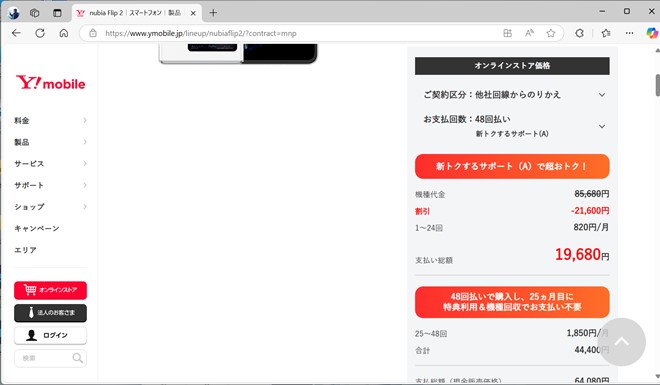Open the お支払回数 48回払い dropdown
660x385 pixels.
512,126
